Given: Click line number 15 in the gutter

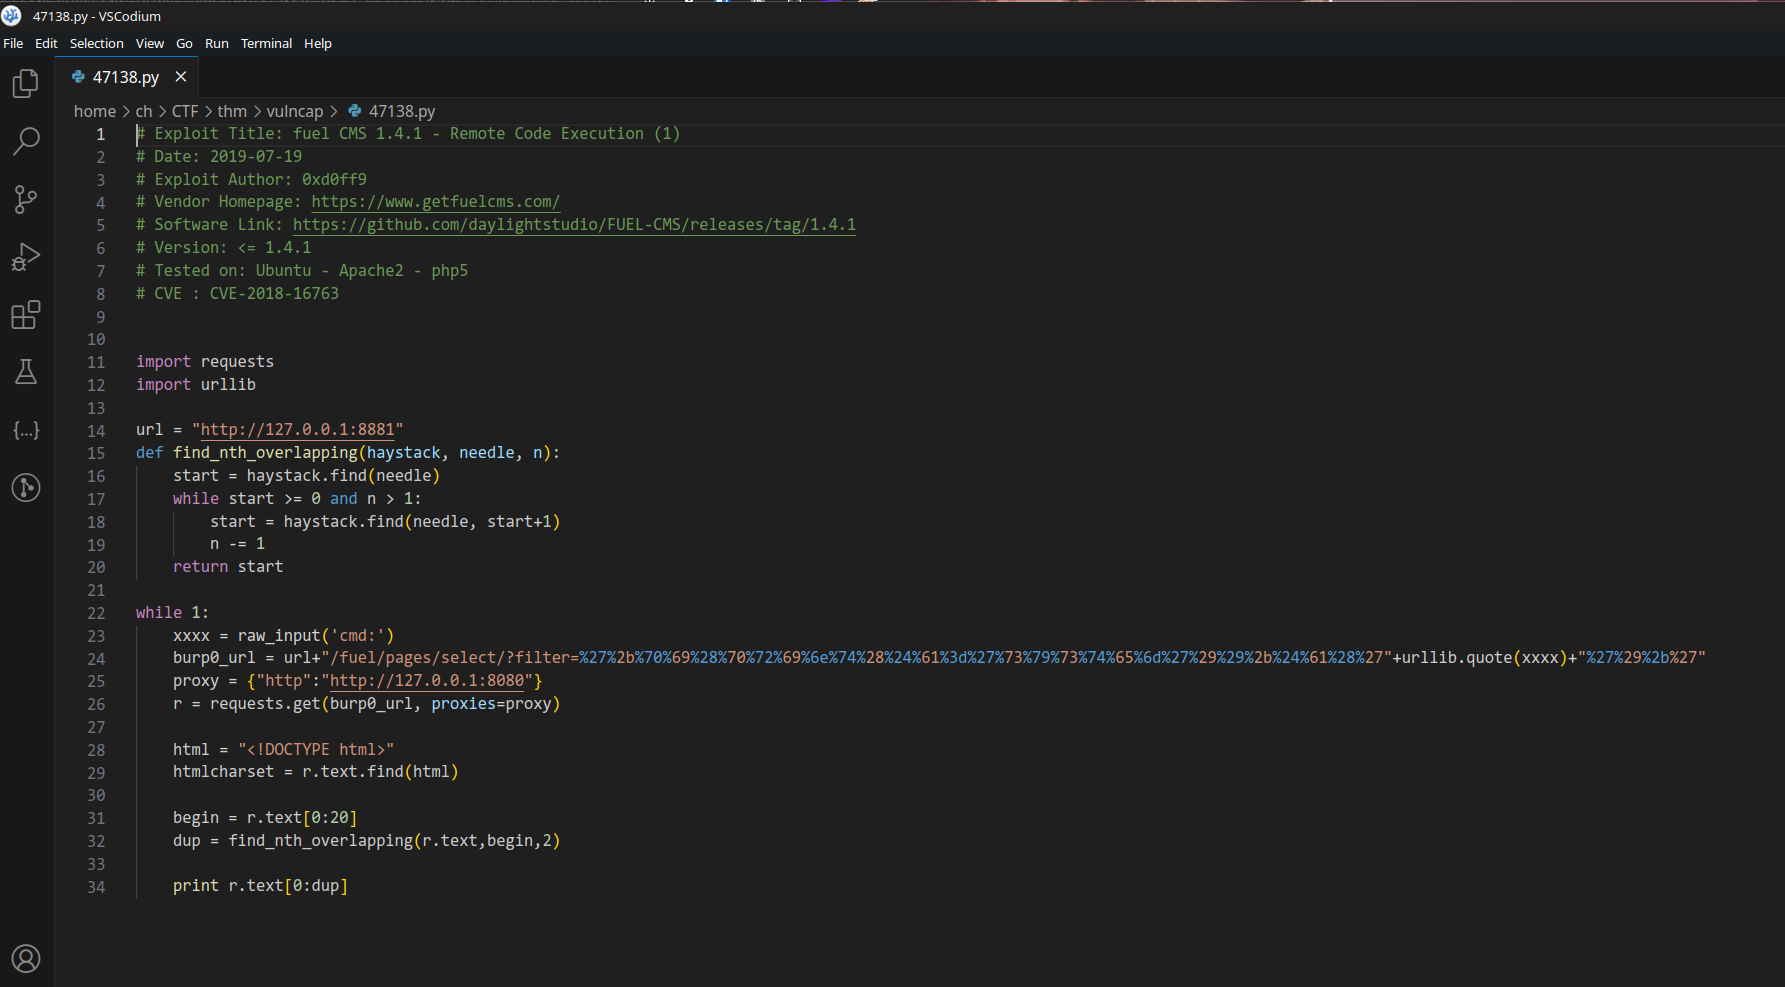Looking at the screenshot, I should (x=96, y=453).
